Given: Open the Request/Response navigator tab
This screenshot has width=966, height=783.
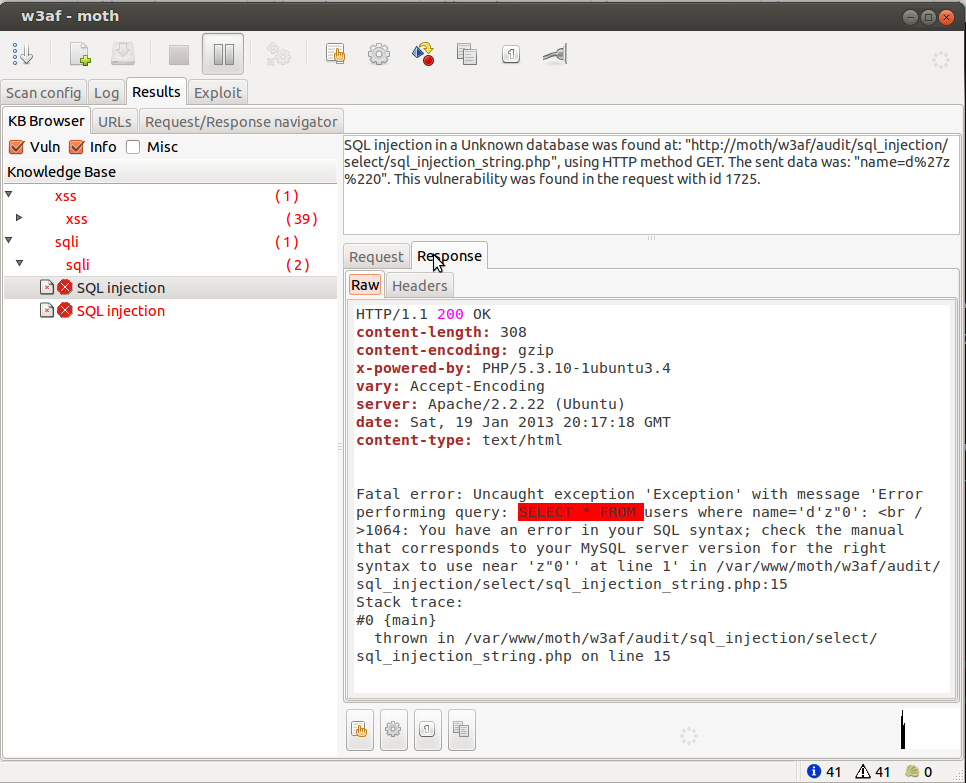Looking at the screenshot, I should 241,122.
